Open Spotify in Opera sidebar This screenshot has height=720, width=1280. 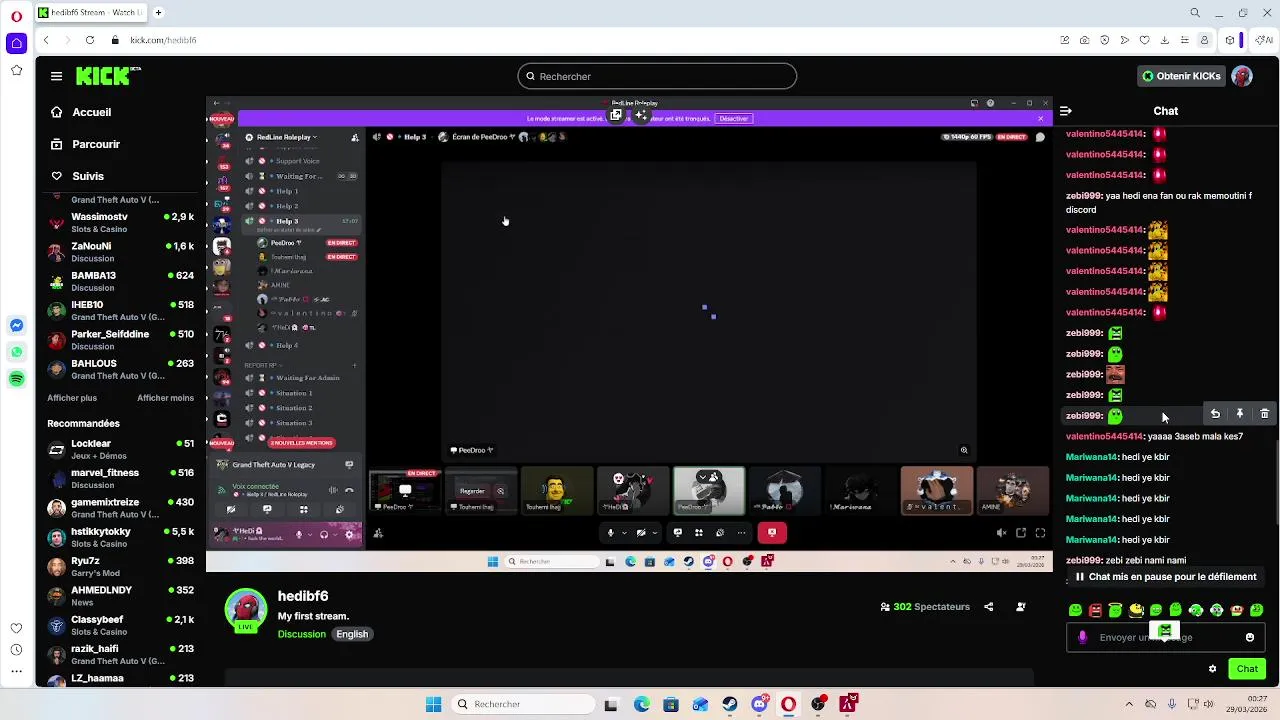pyautogui.click(x=17, y=379)
